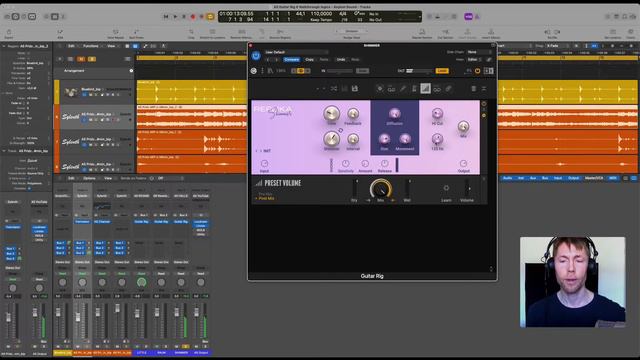Click the metronome icon in the Guitar Rig toolbar
Image resolution: width=640 pixels, height=360 pixels.
414,89
